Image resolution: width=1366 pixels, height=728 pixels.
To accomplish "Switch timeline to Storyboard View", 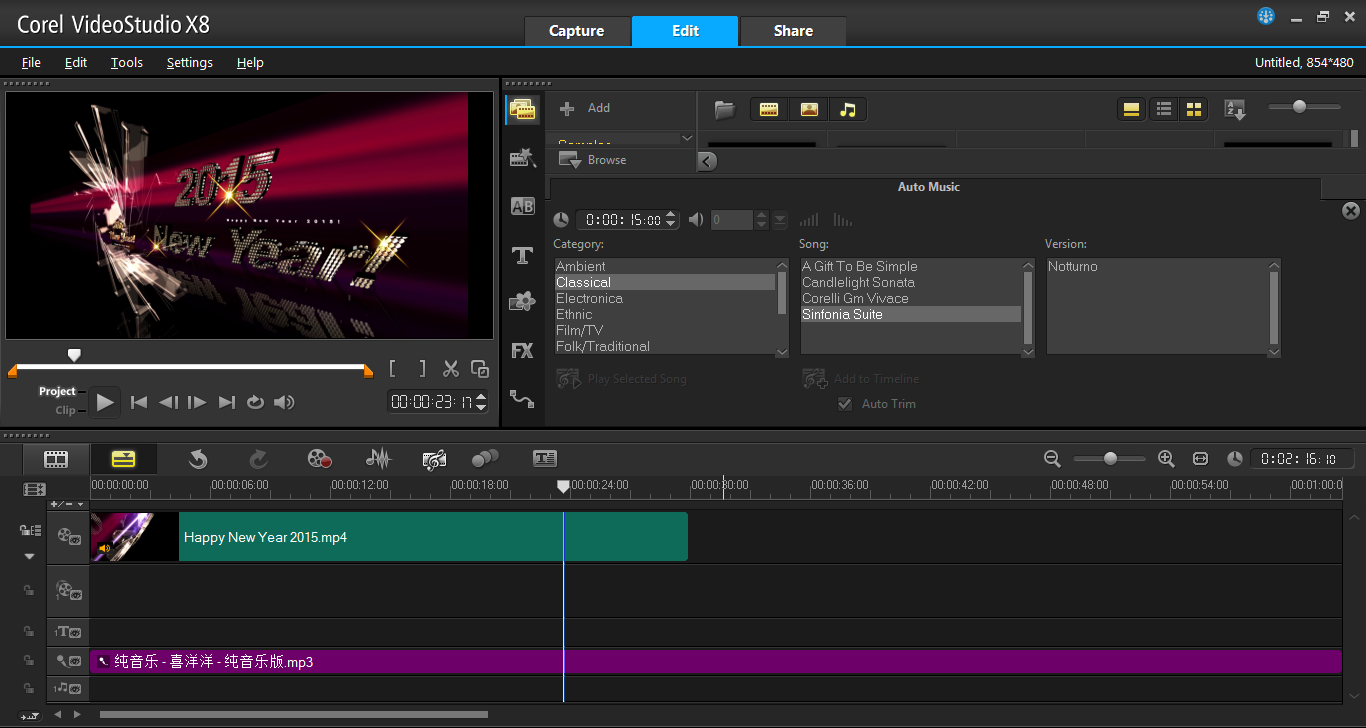I will [x=57, y=459].
